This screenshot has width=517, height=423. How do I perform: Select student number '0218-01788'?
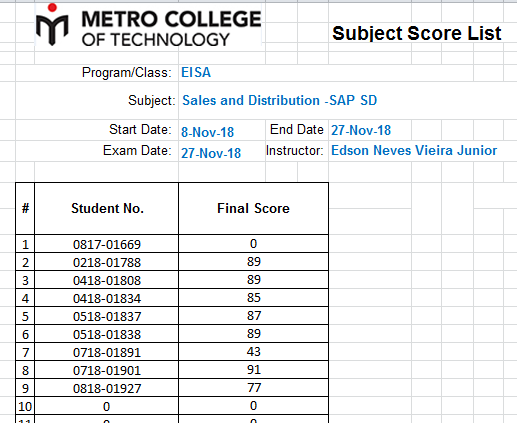[107, 262]
